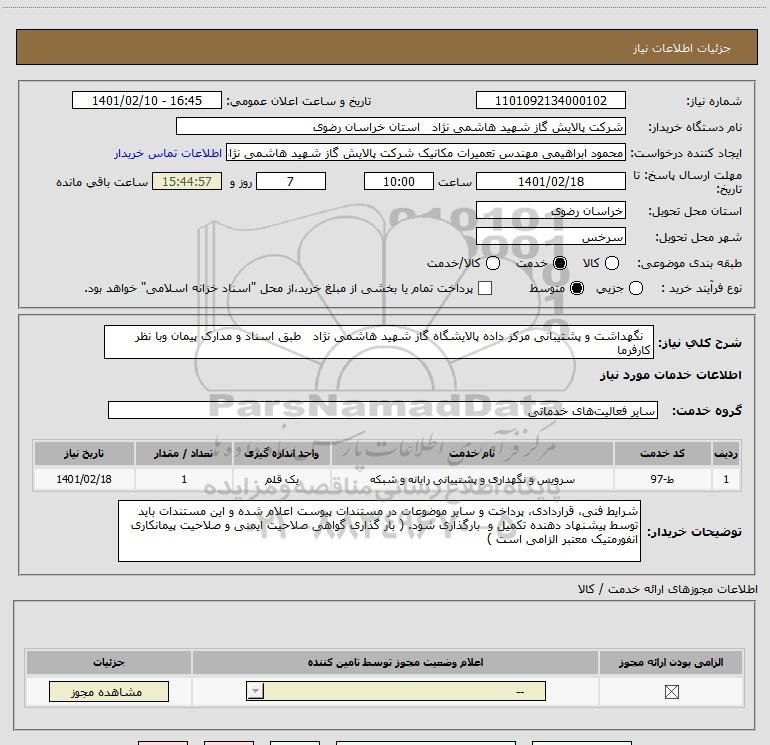Click the service group field سایر فعالیت‌های خدماتی
770x745 pixels.
(383, 411)
